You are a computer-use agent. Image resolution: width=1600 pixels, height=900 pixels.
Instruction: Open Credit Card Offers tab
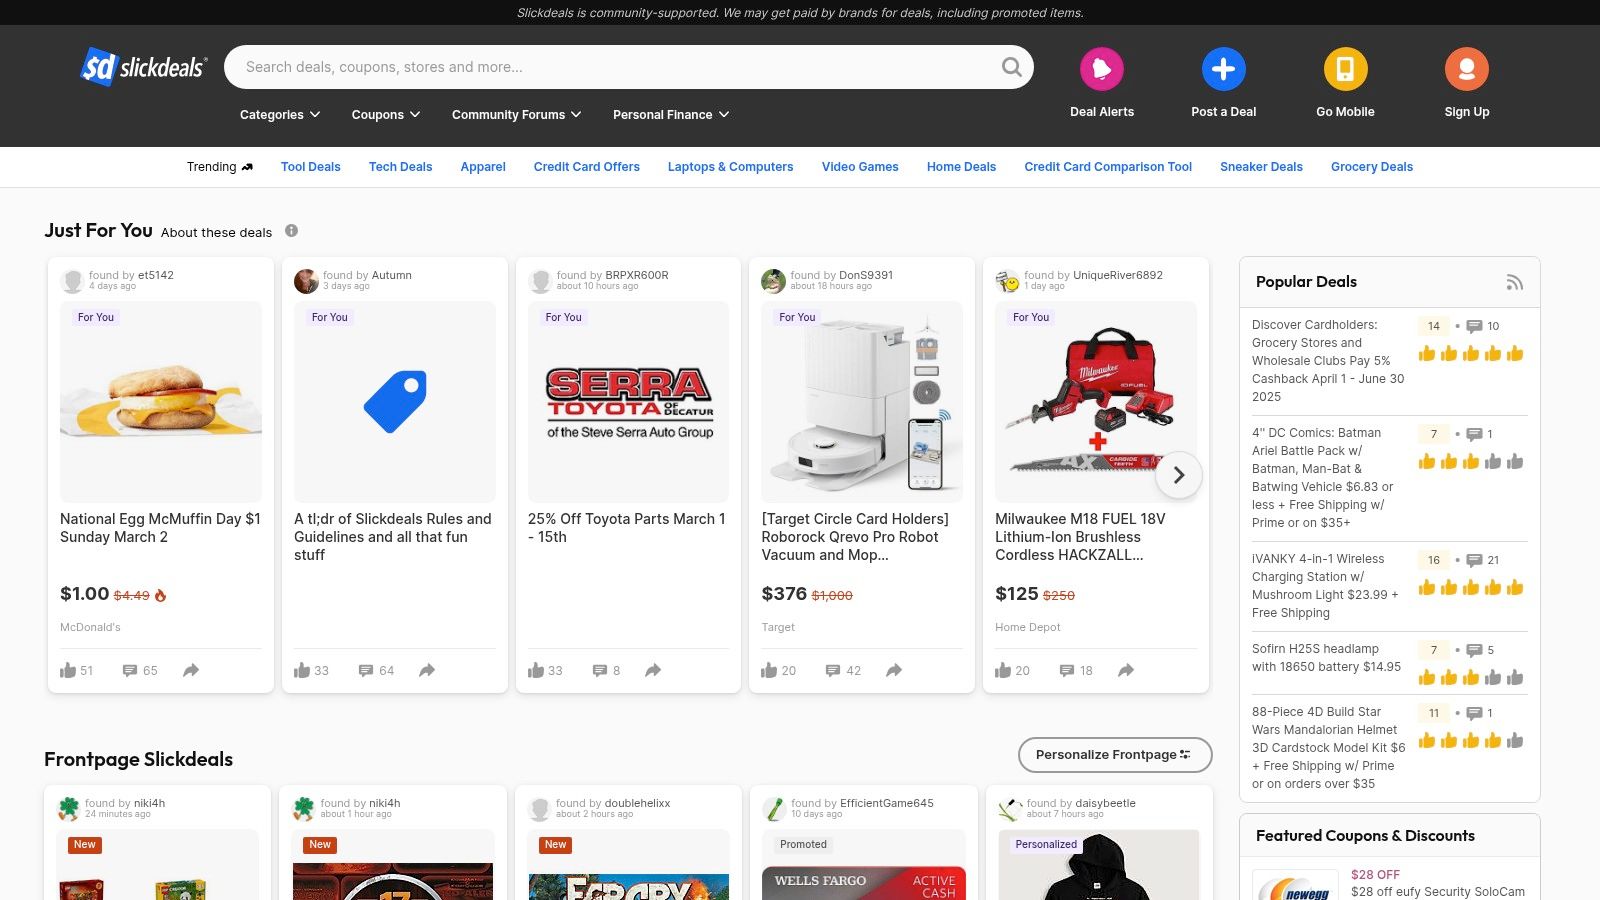pyautogui.click(x=587, y=167)
